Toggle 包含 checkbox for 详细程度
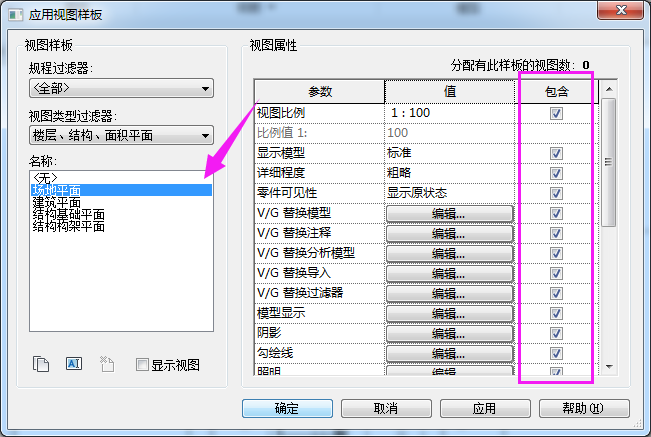 click(556, 173)
